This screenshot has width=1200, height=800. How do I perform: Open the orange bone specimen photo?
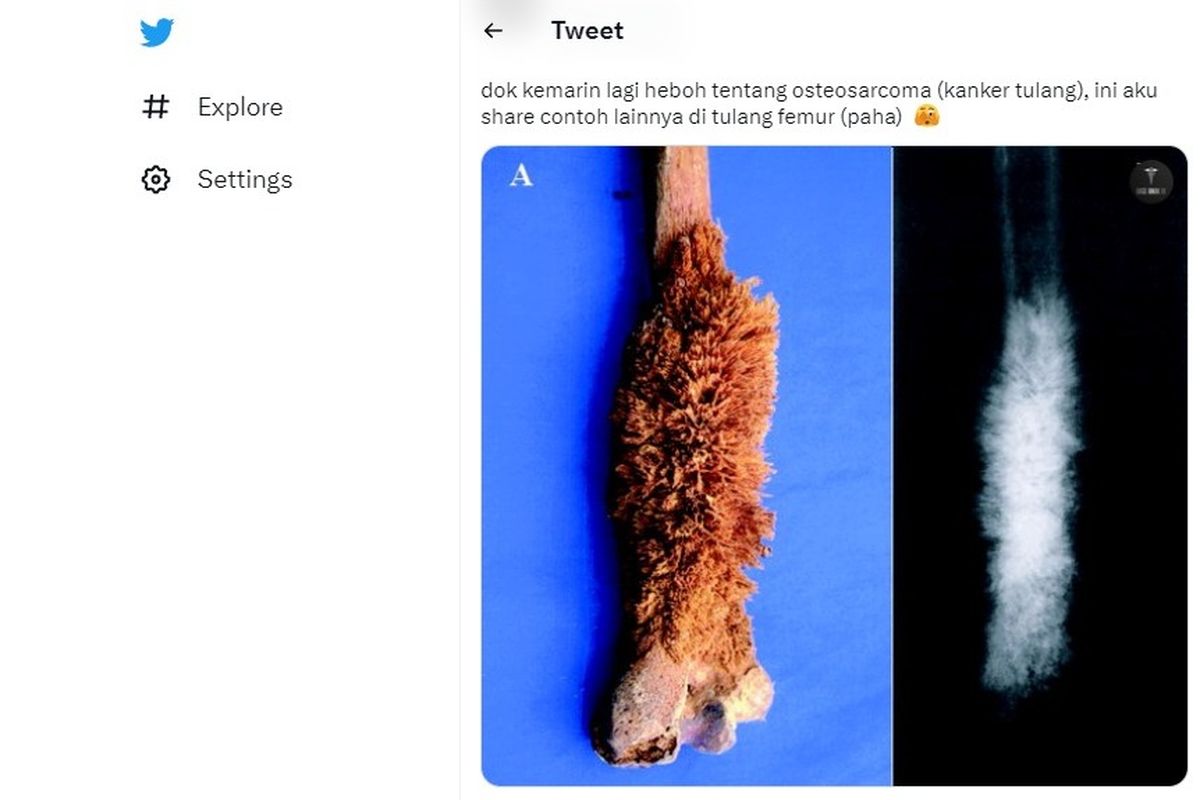pos(690,450)
